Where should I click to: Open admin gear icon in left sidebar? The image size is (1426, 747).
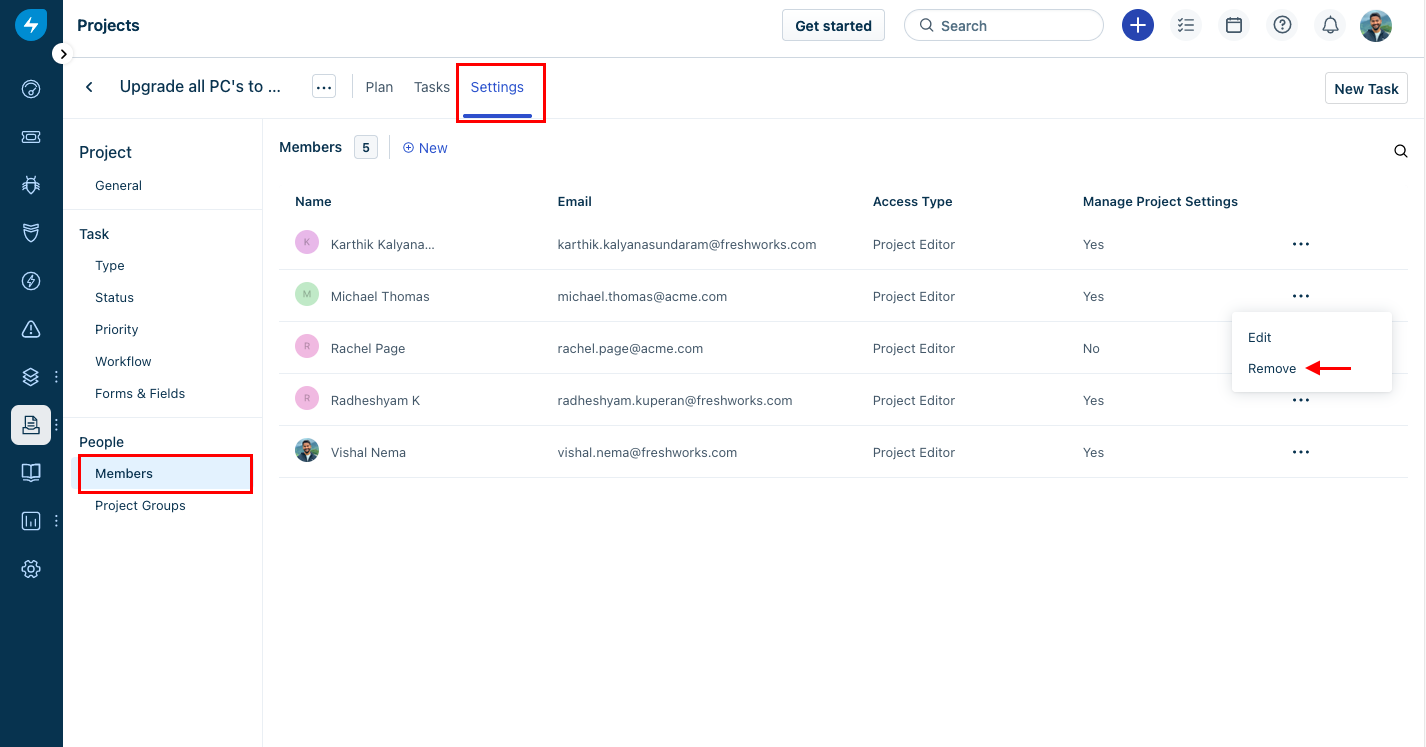(31, 569)
